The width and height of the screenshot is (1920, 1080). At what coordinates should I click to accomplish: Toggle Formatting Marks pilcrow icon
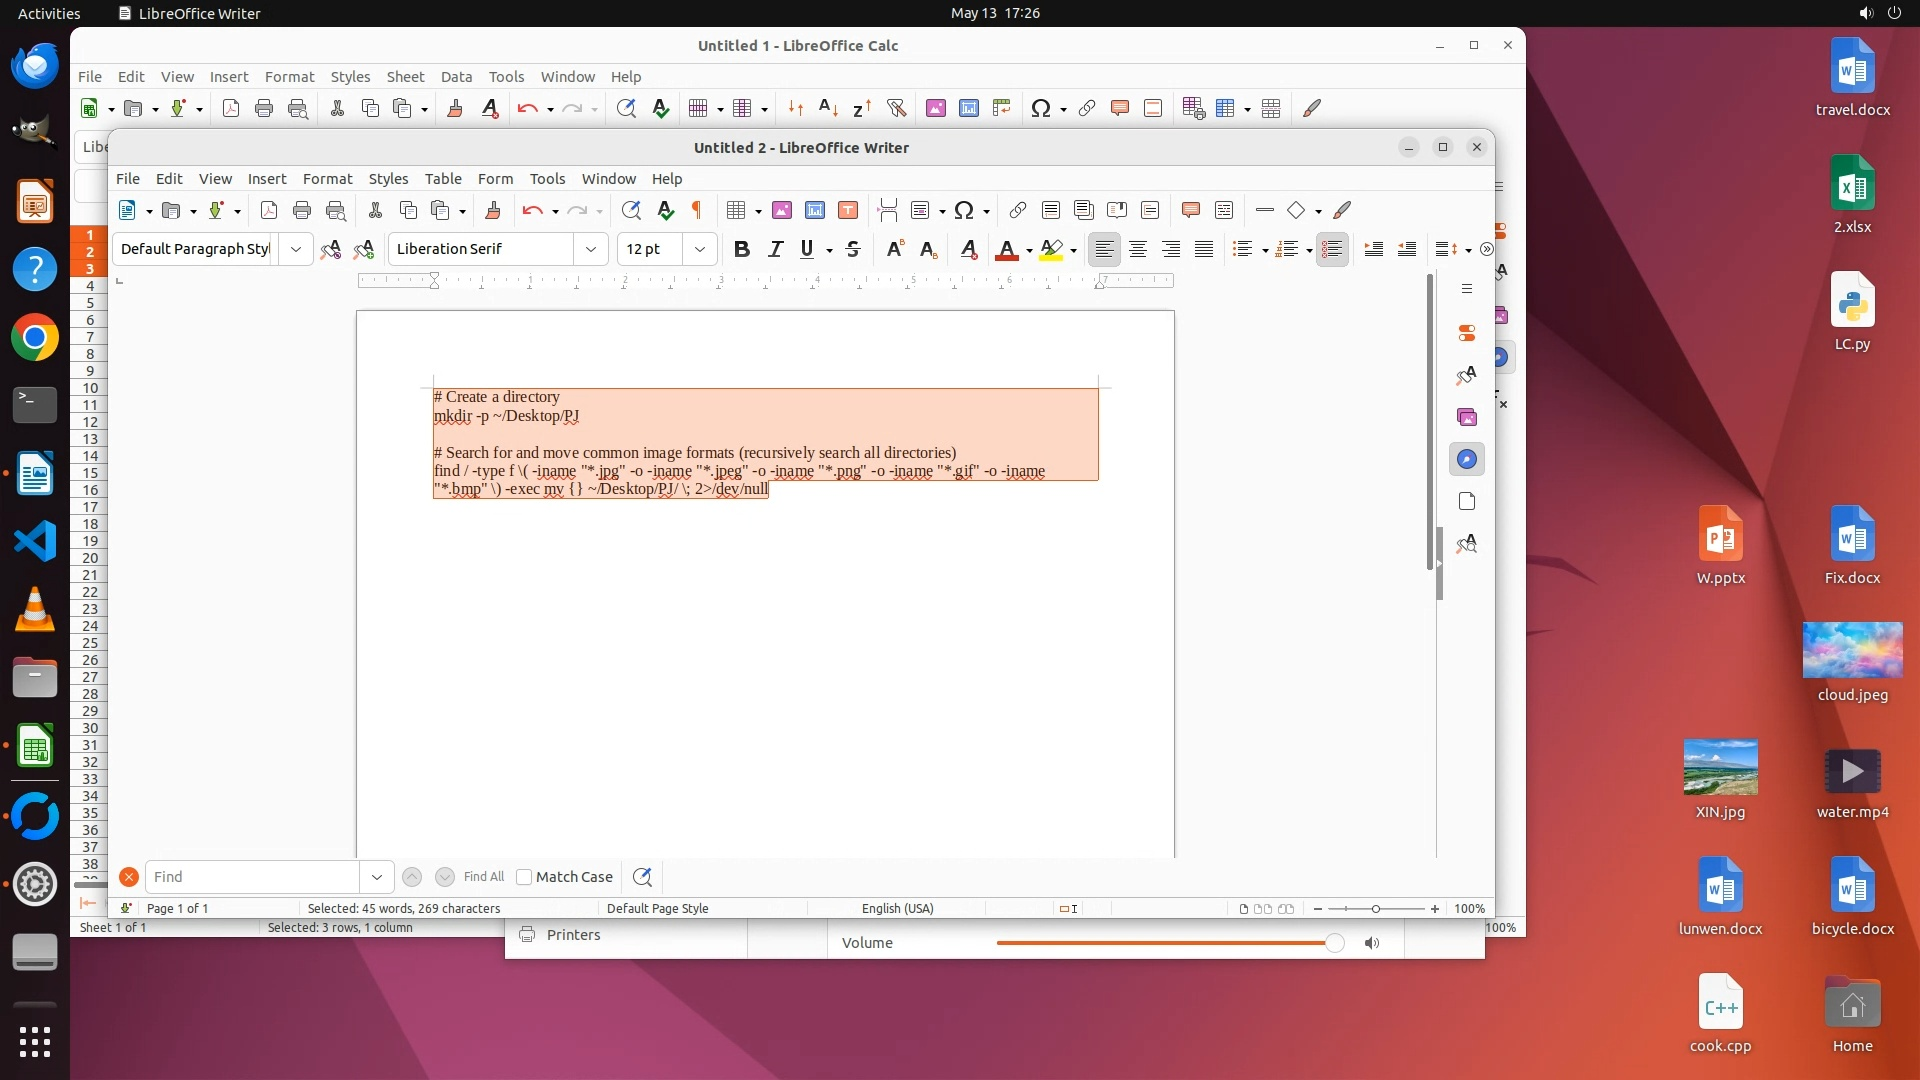pyautogui.click(x=697, y=210)
